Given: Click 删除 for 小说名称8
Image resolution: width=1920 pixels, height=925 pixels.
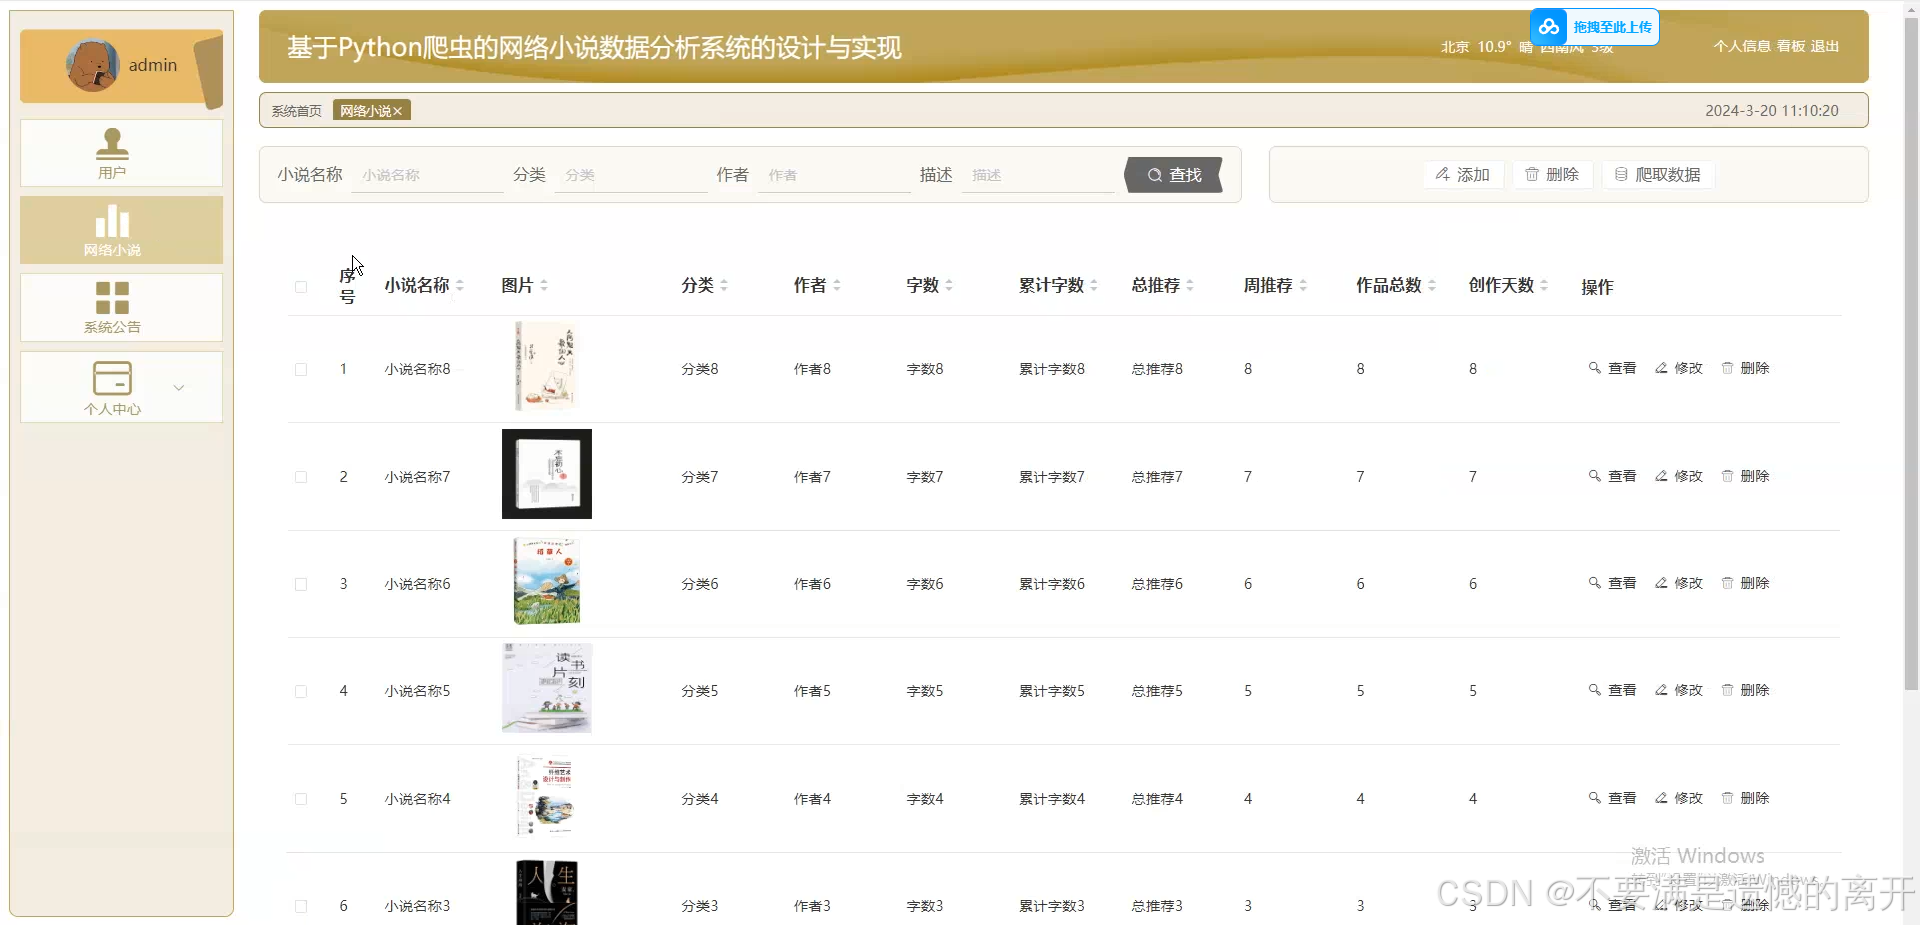Looking at the screenshot, I should 1745,368.
